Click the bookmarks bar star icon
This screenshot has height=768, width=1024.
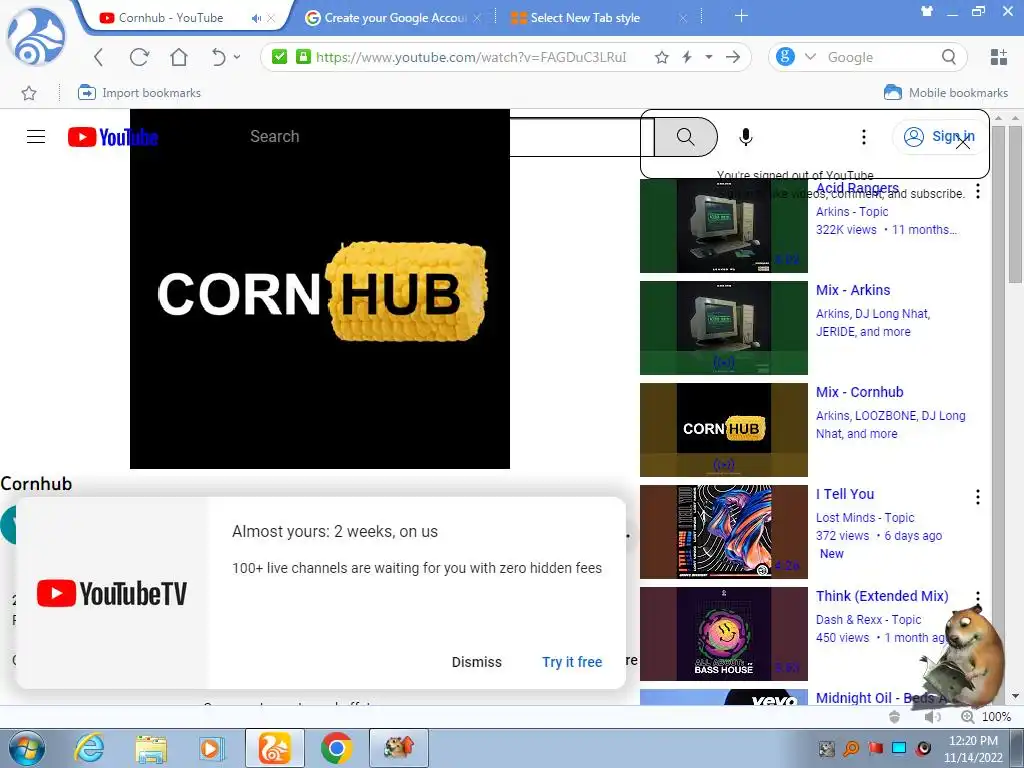(x=29, y=93)
